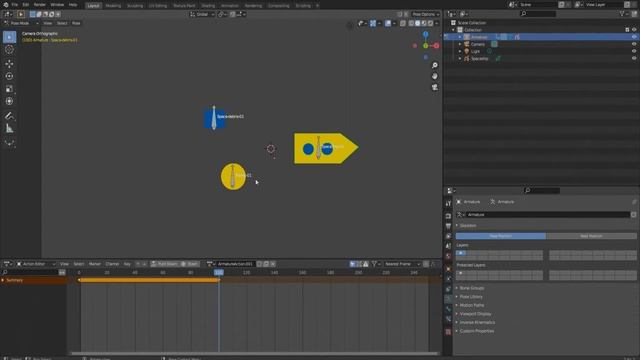Switch to the Modeling workspace tab
Screen dimensions: 640x360
tap(113, 6)
